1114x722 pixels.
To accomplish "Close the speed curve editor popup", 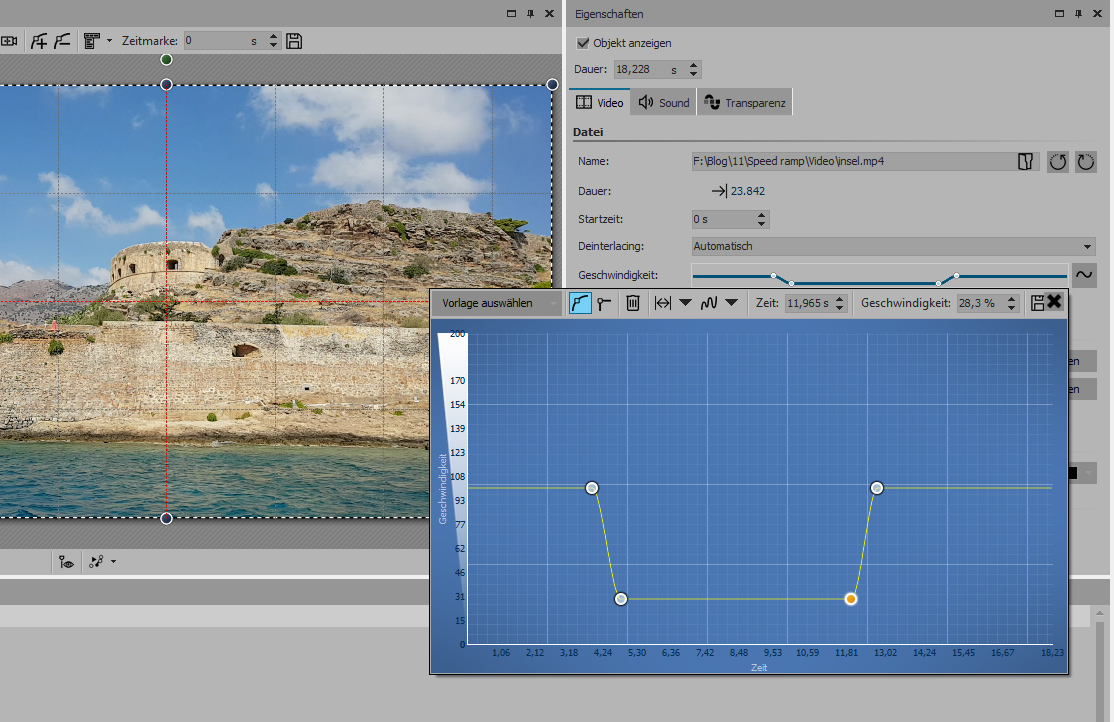I will click(1054, 301).
